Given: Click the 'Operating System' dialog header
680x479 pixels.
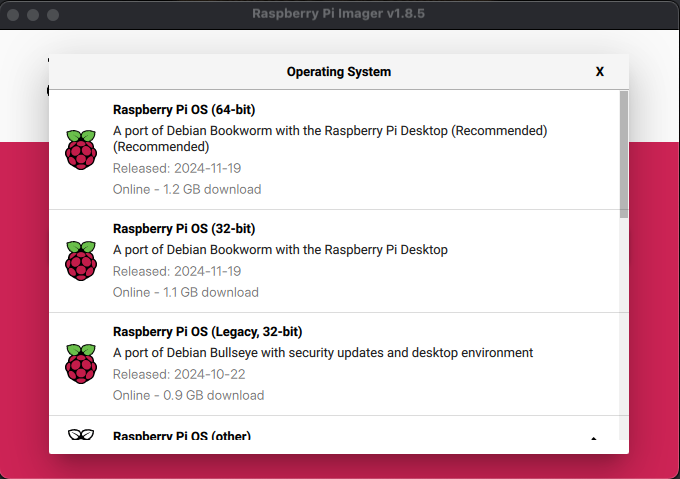Looking at the screenshot, I should [339, 72].
